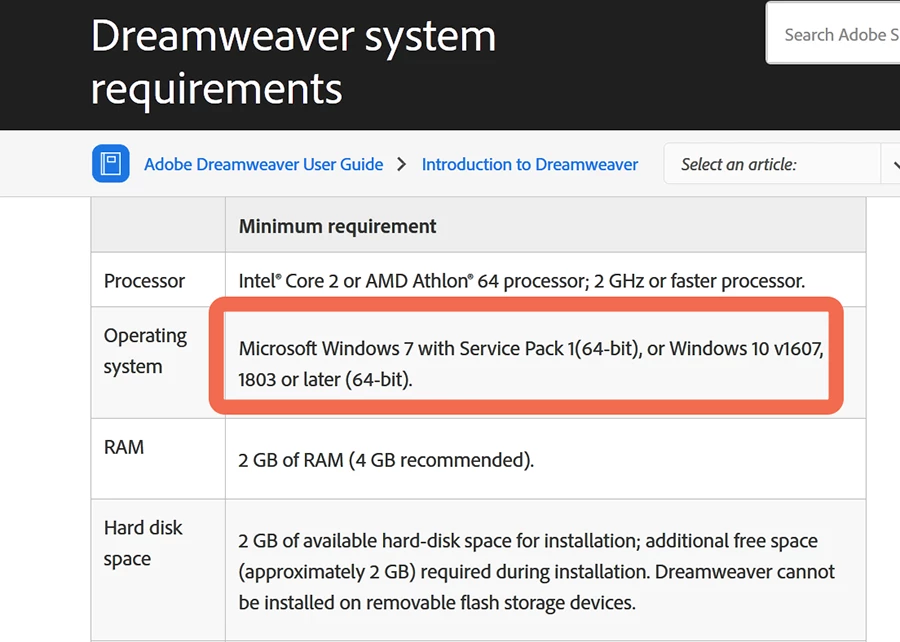The width and height of the screenshot is (900, 642).
Task: Click the Search Adobe input field
Action: [833, 34]
